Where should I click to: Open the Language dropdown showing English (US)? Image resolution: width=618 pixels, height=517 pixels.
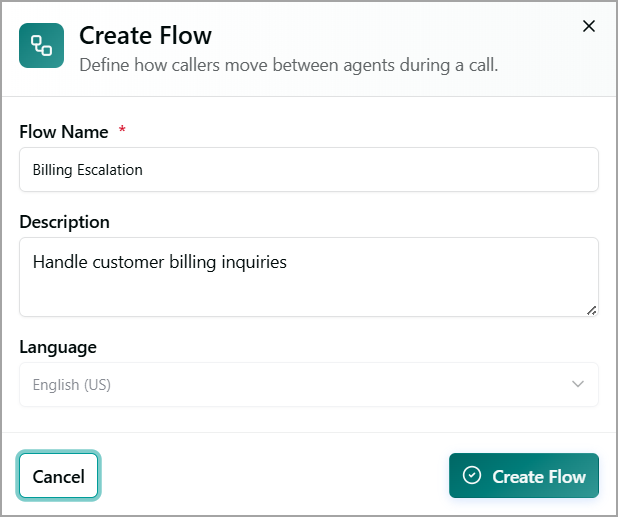pyautogui.click(x=309, y=385)
